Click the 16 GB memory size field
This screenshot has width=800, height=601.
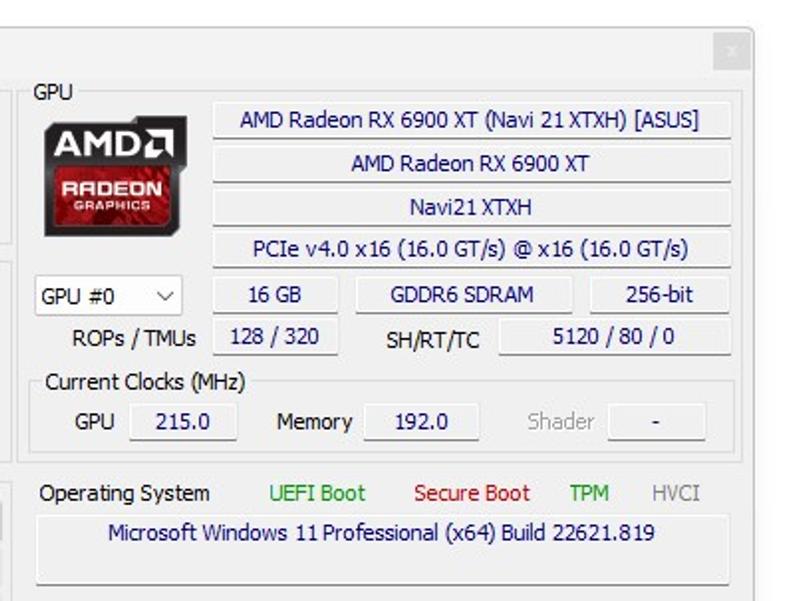coord(275,295)
